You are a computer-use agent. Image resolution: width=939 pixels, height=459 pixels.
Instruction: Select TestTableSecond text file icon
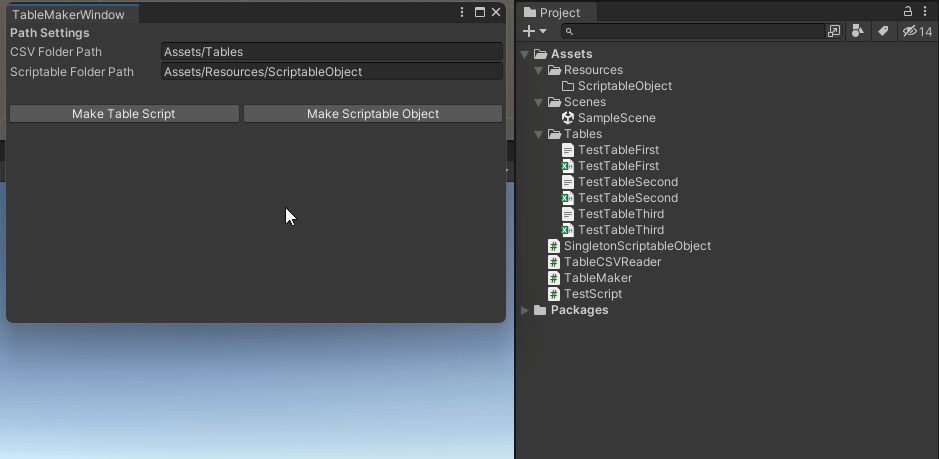[x=568, y=182]
